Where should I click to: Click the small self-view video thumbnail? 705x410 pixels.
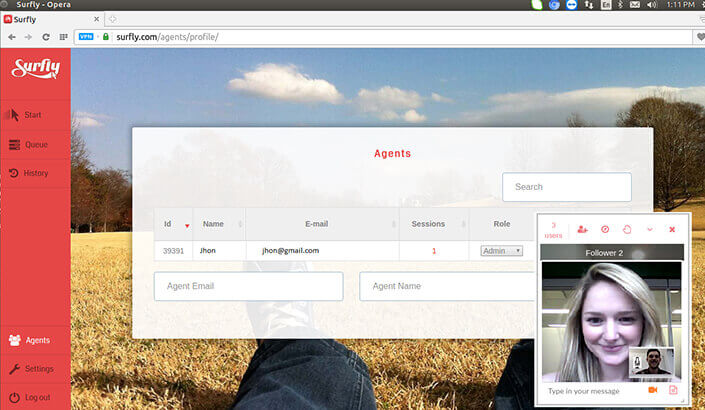(x=652, y=362)
